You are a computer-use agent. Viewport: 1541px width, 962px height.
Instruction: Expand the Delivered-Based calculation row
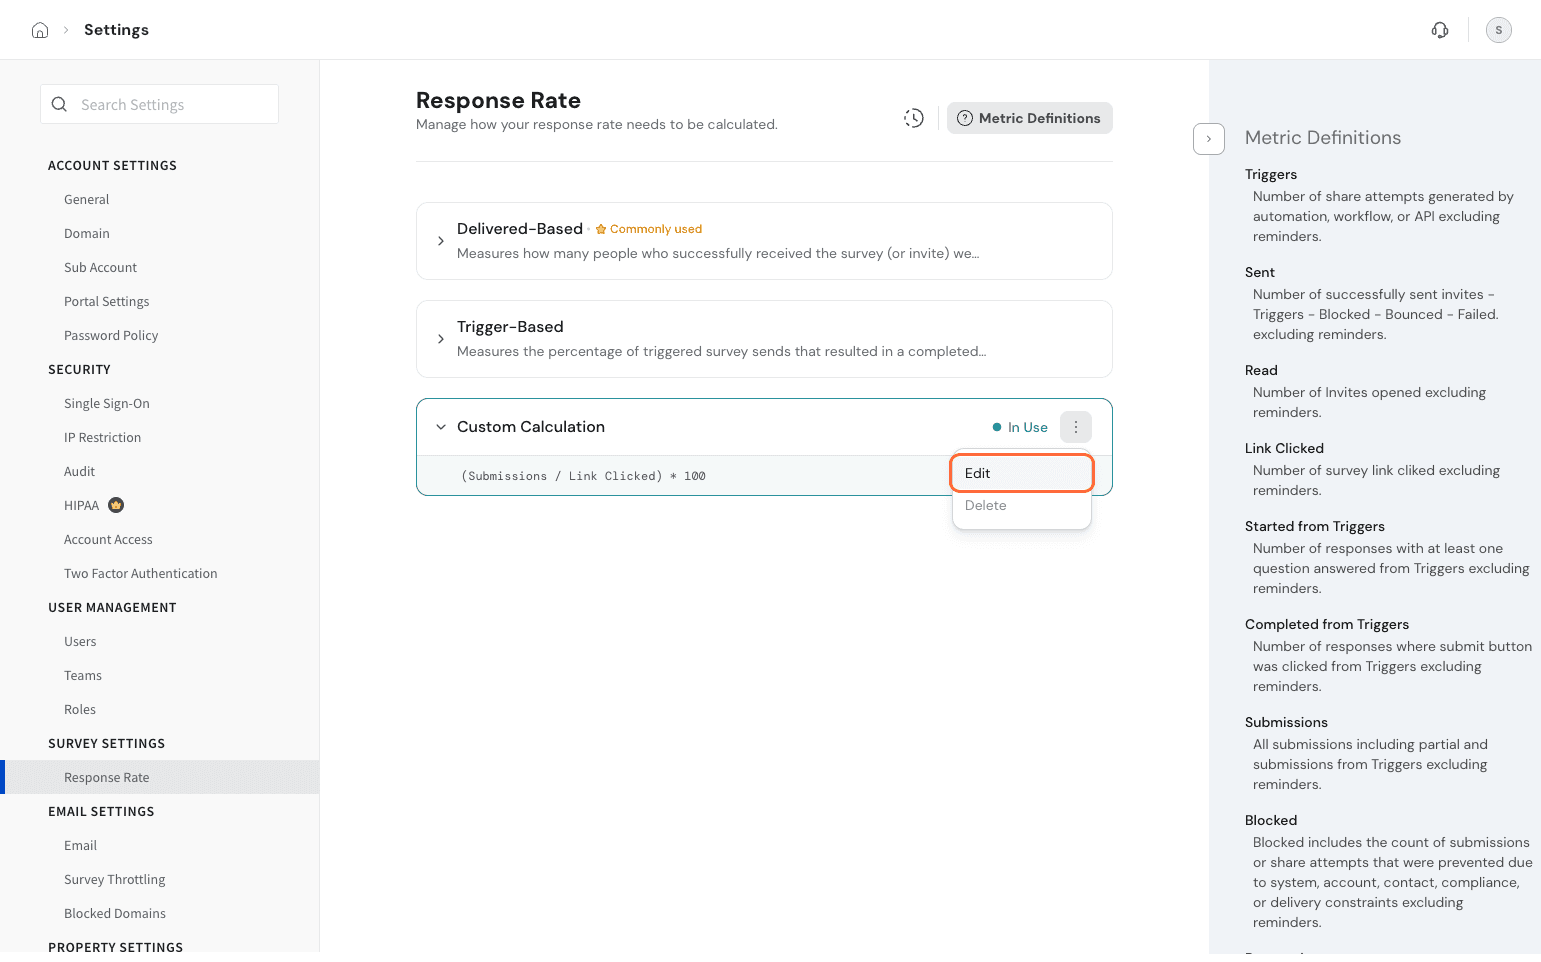click(441, 241)
